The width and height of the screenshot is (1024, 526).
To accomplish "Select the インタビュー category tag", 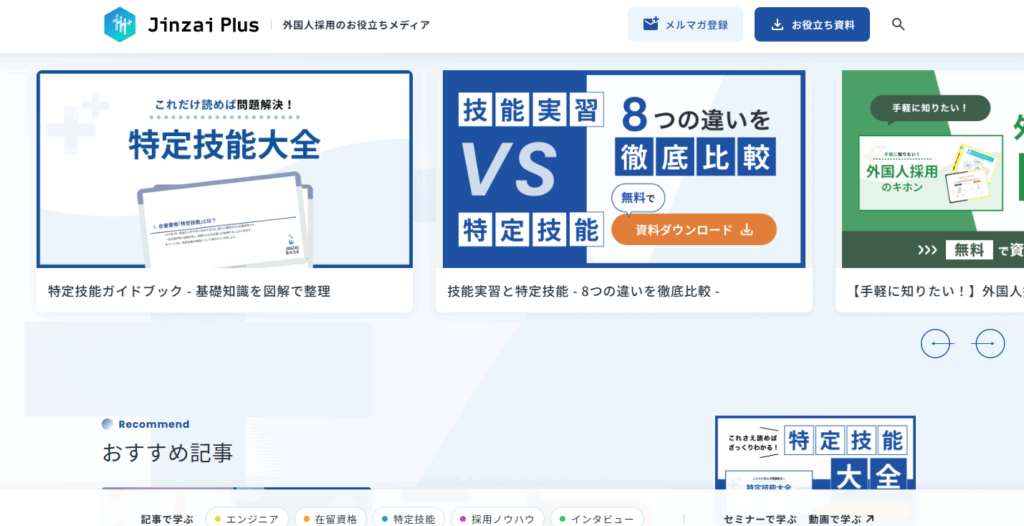I will tap(597, 519).
